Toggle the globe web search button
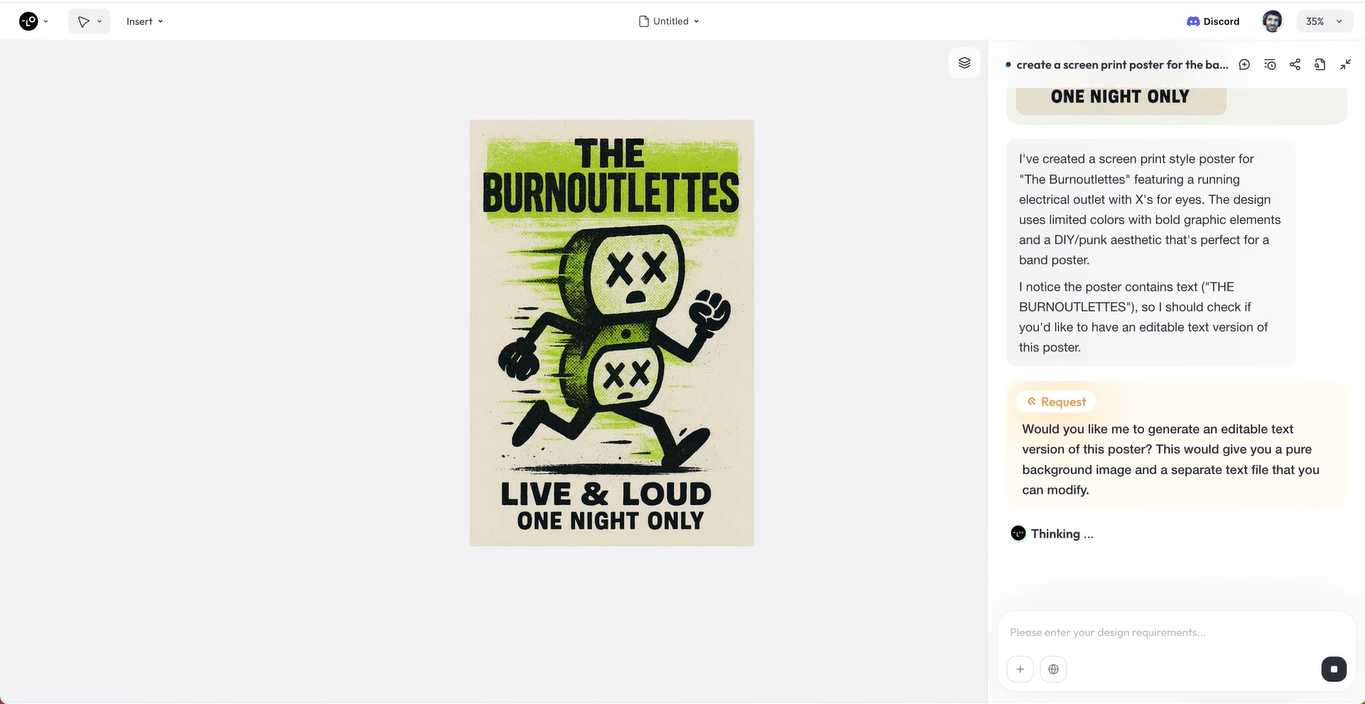Image resolution: width=1365 pixels, height=704 pixels. [x=1053, y=669]
